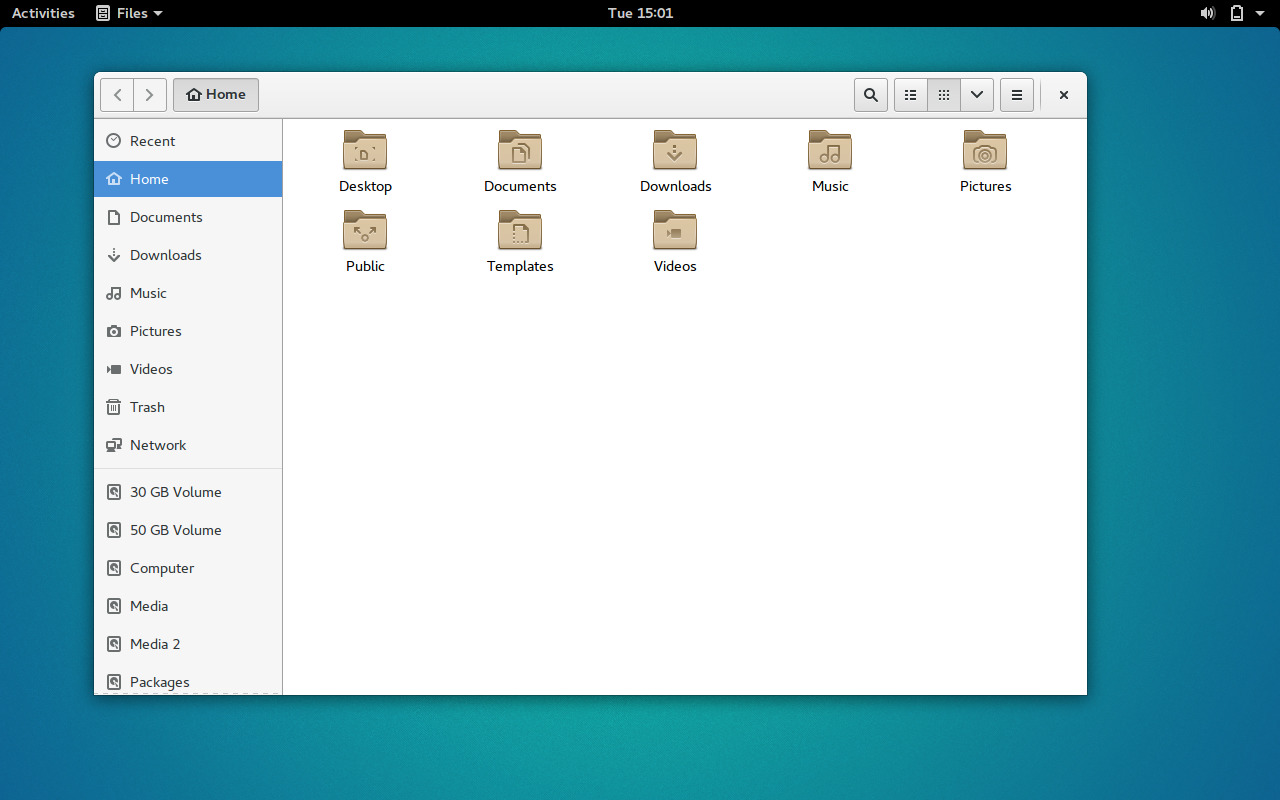Viewport: 1280px width, 800px height.
Task: Open the Files application menu
Action: (128, 13)
